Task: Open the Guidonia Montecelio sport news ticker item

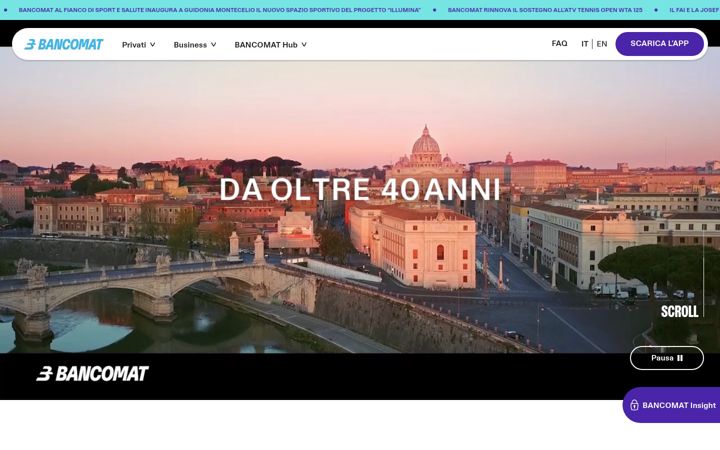Action: (x=219, y=10)
